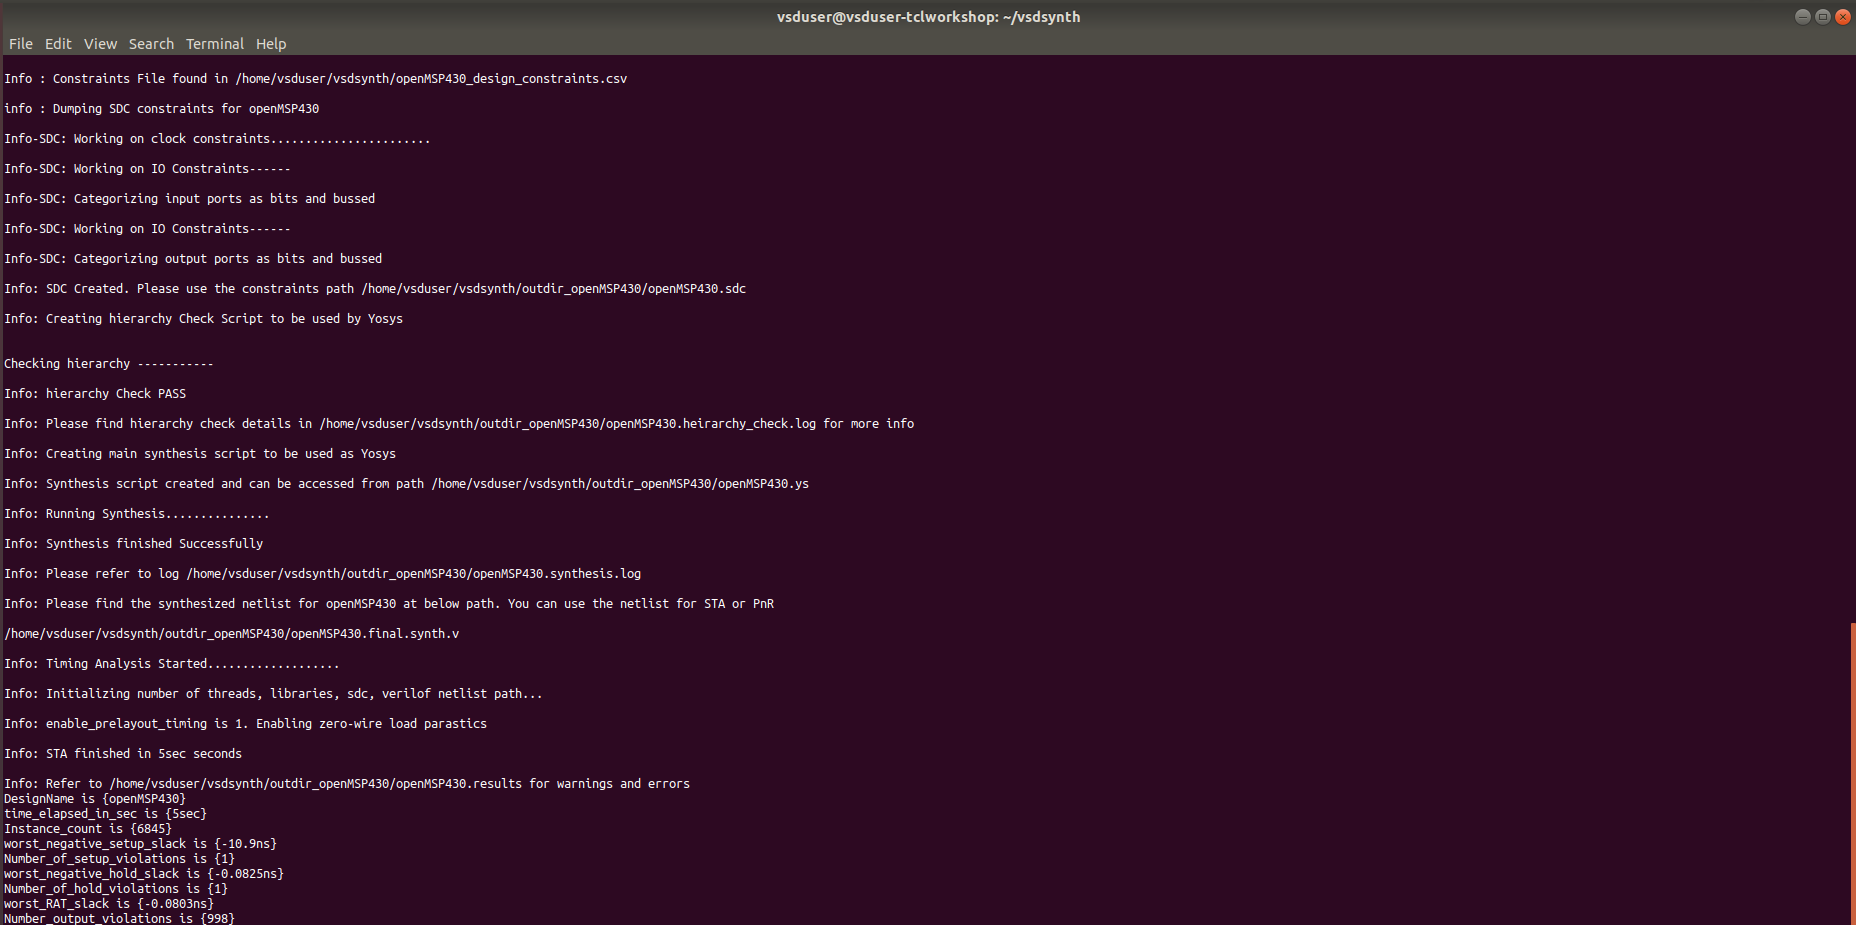
Task: Click the openMSP430.final.synth.v netlist path
Action: coord(232,633)
